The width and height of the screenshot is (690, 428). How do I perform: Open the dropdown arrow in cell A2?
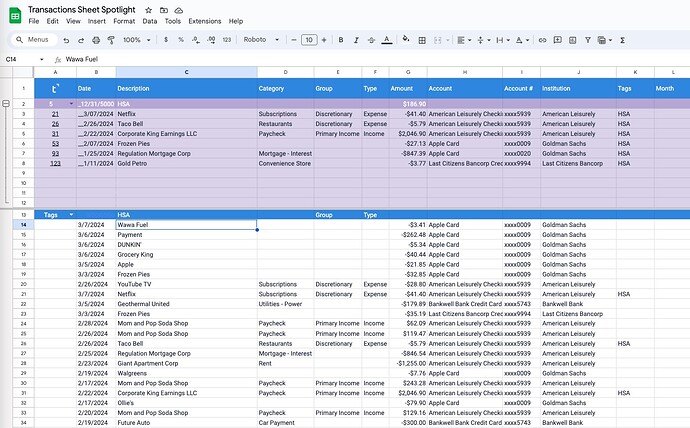71,104
